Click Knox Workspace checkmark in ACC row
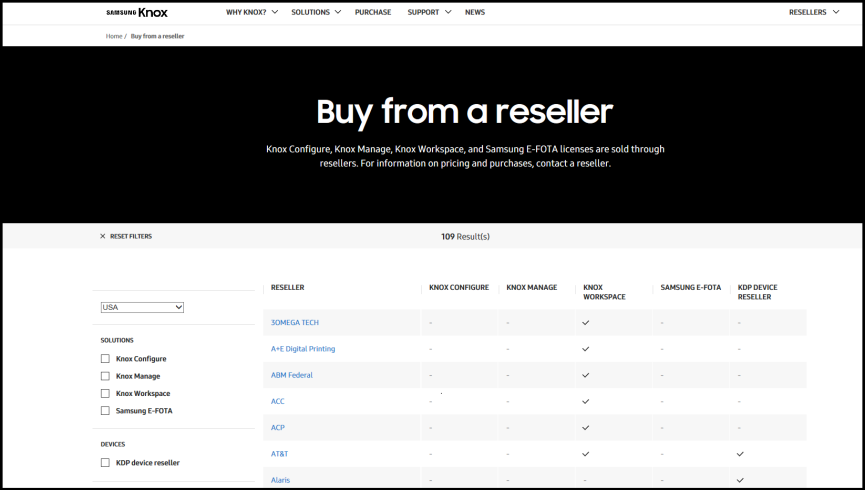 tap(586, 401)
